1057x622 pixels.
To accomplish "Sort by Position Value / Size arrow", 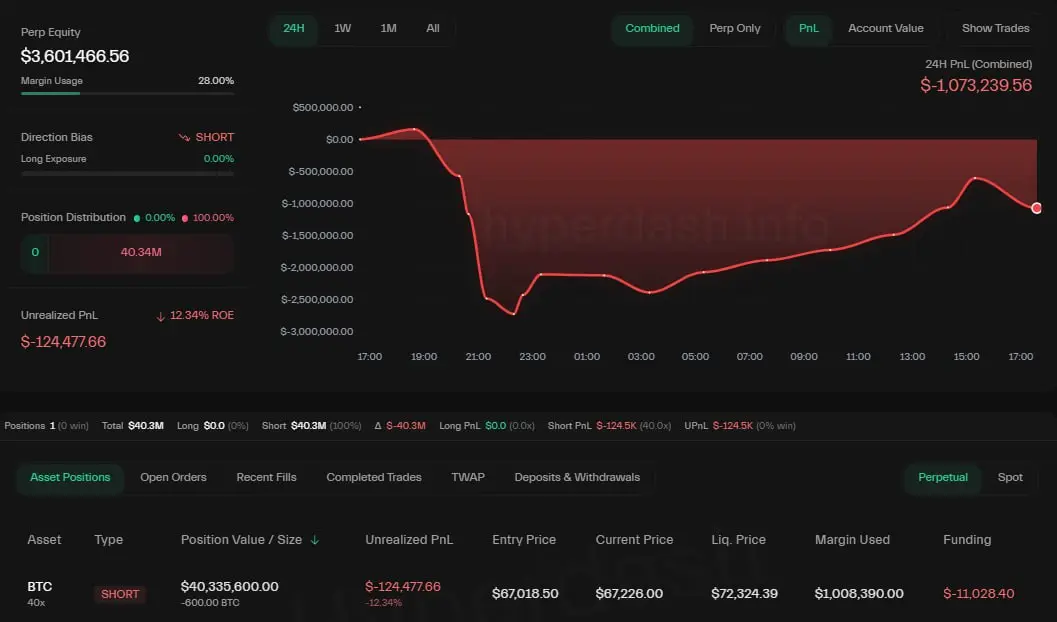I will [314, 540].
